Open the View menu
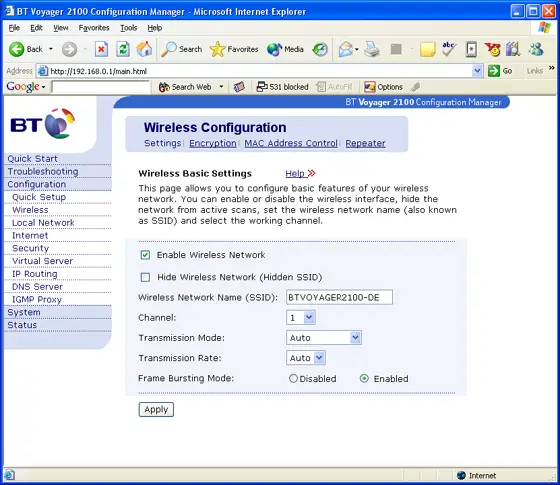This screenshot has height=485, width=560. tap(61, 28)
